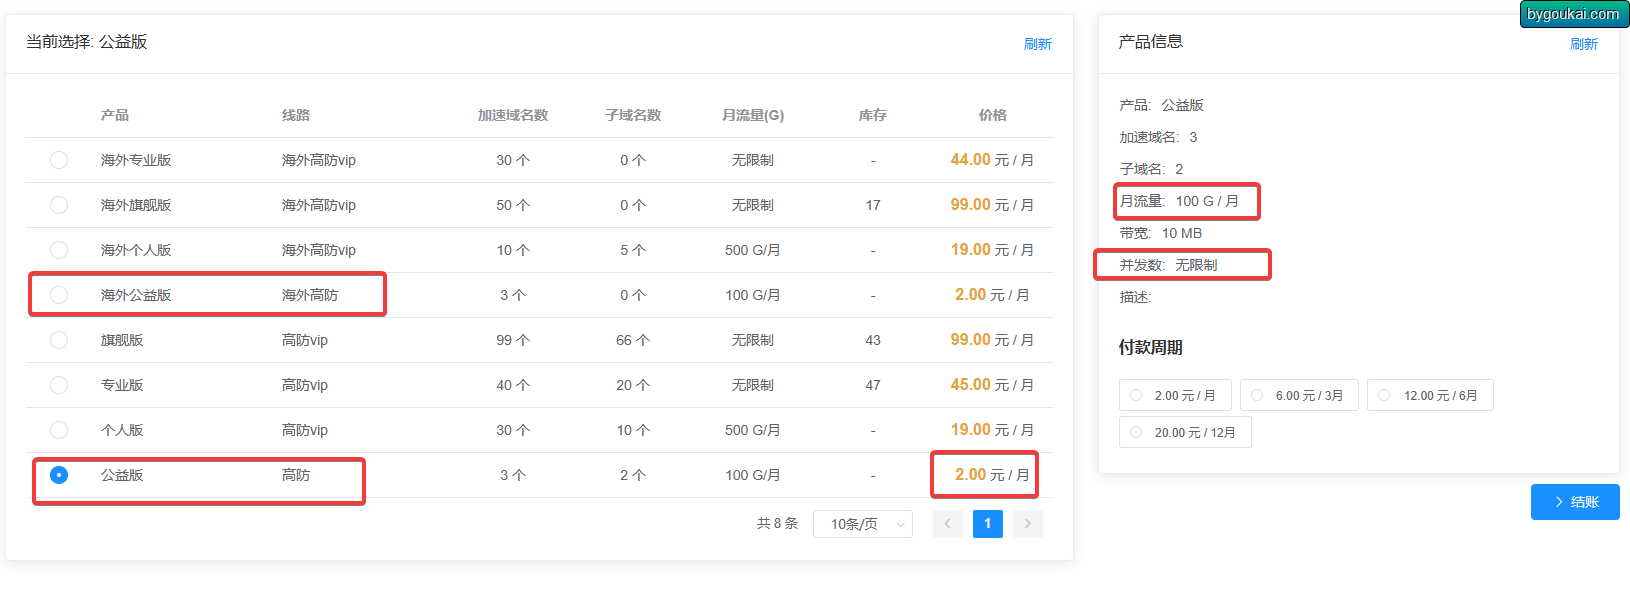The height and width of the screenshot is (616, 1630).
Task: Select the 旗舰版 高防vip radio button
Action: pos(59,340)
